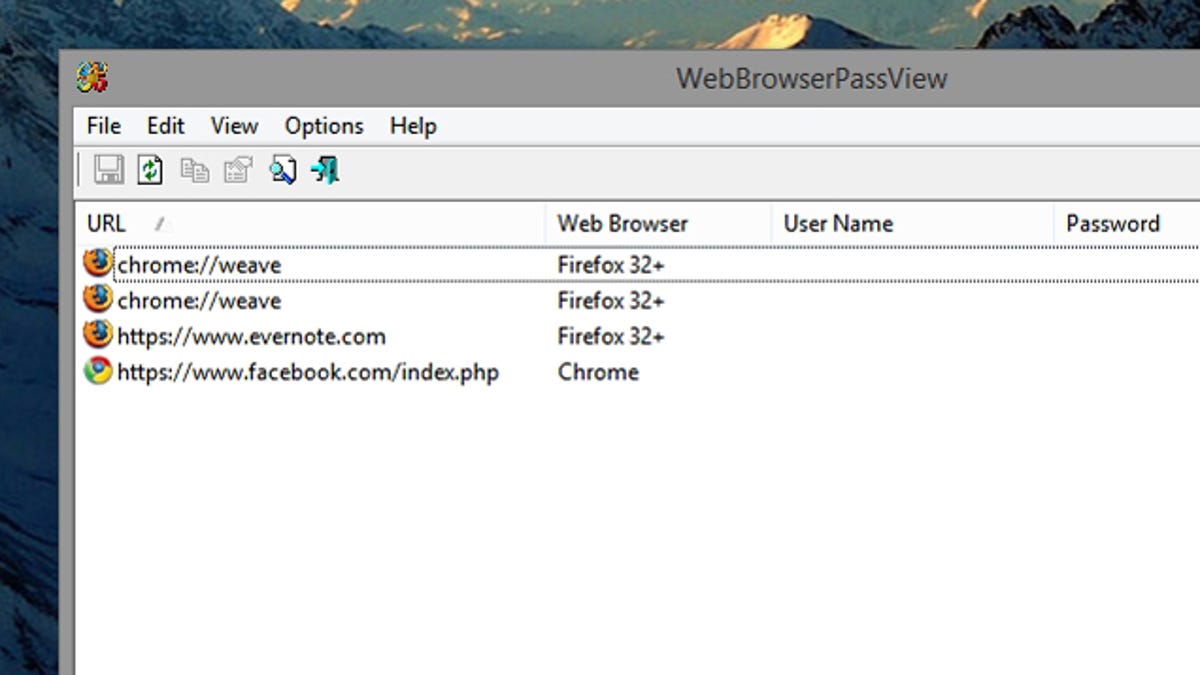Click the WebBrowserPassView title bar text
The height and width of the screenshot is (675, 1200).
pyautogui.click(x=811, y=78)
